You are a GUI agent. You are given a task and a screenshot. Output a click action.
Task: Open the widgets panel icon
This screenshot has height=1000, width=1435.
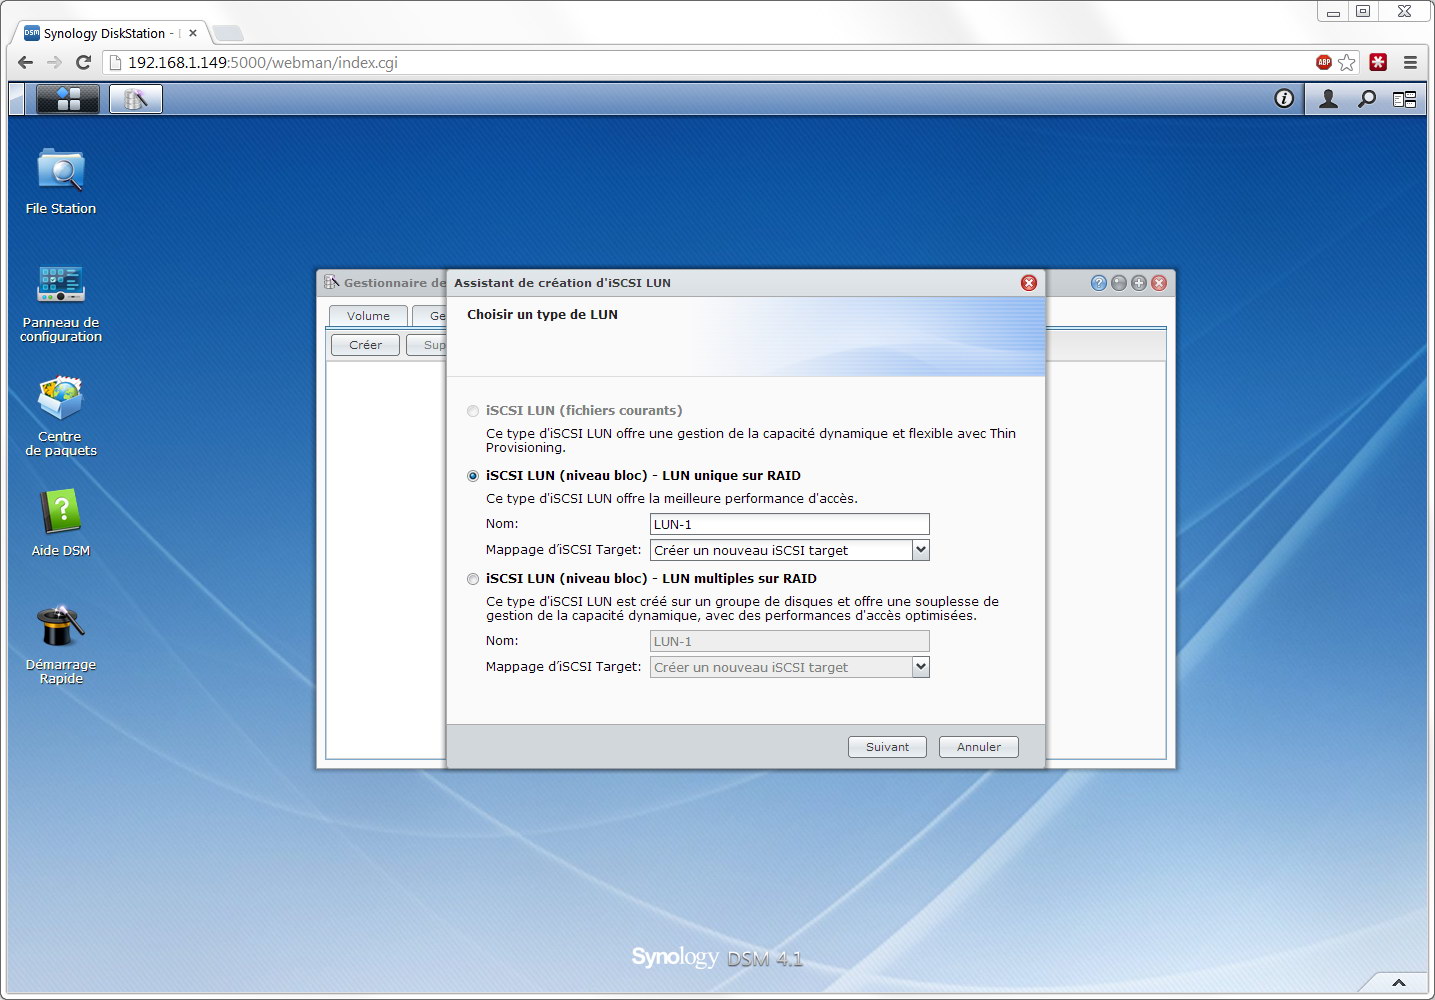pyautogui.click(x=1404, y=99)
